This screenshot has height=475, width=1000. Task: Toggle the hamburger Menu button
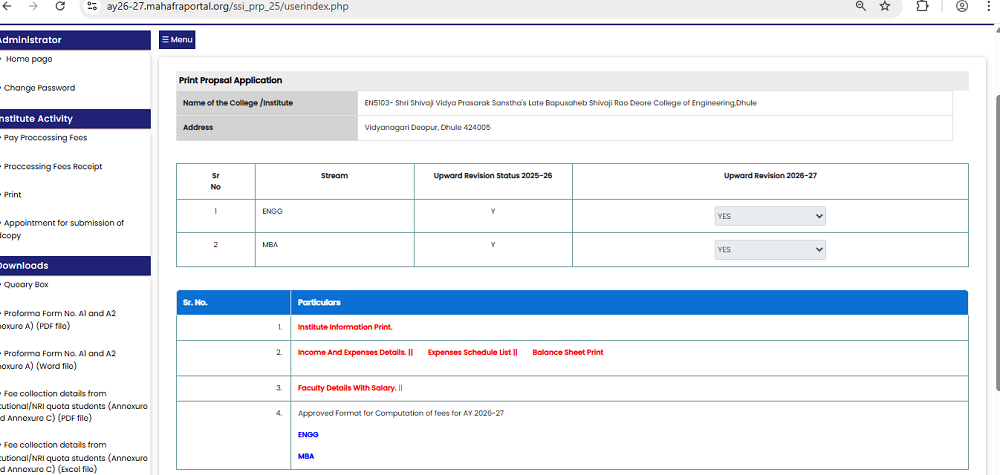pyautogui.click(x=177, y=40)
